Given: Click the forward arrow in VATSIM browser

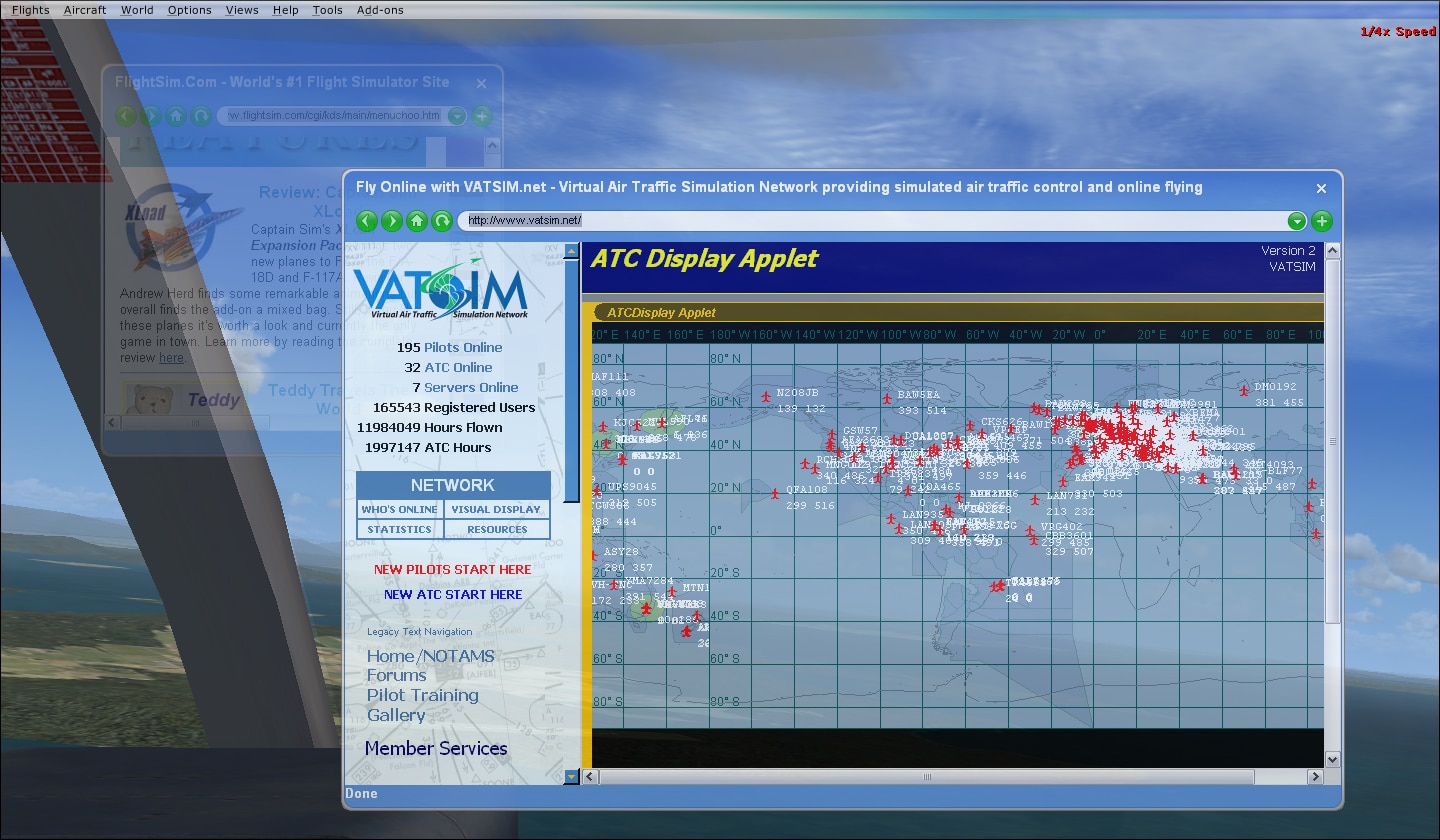Looking at the screenshot, I should click(392, 221).
